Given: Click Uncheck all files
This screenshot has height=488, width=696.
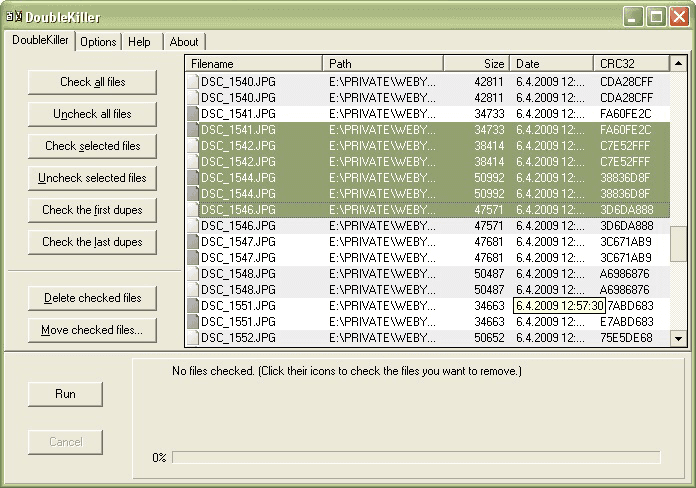Looking at the screenshot, I should [92, 114].
